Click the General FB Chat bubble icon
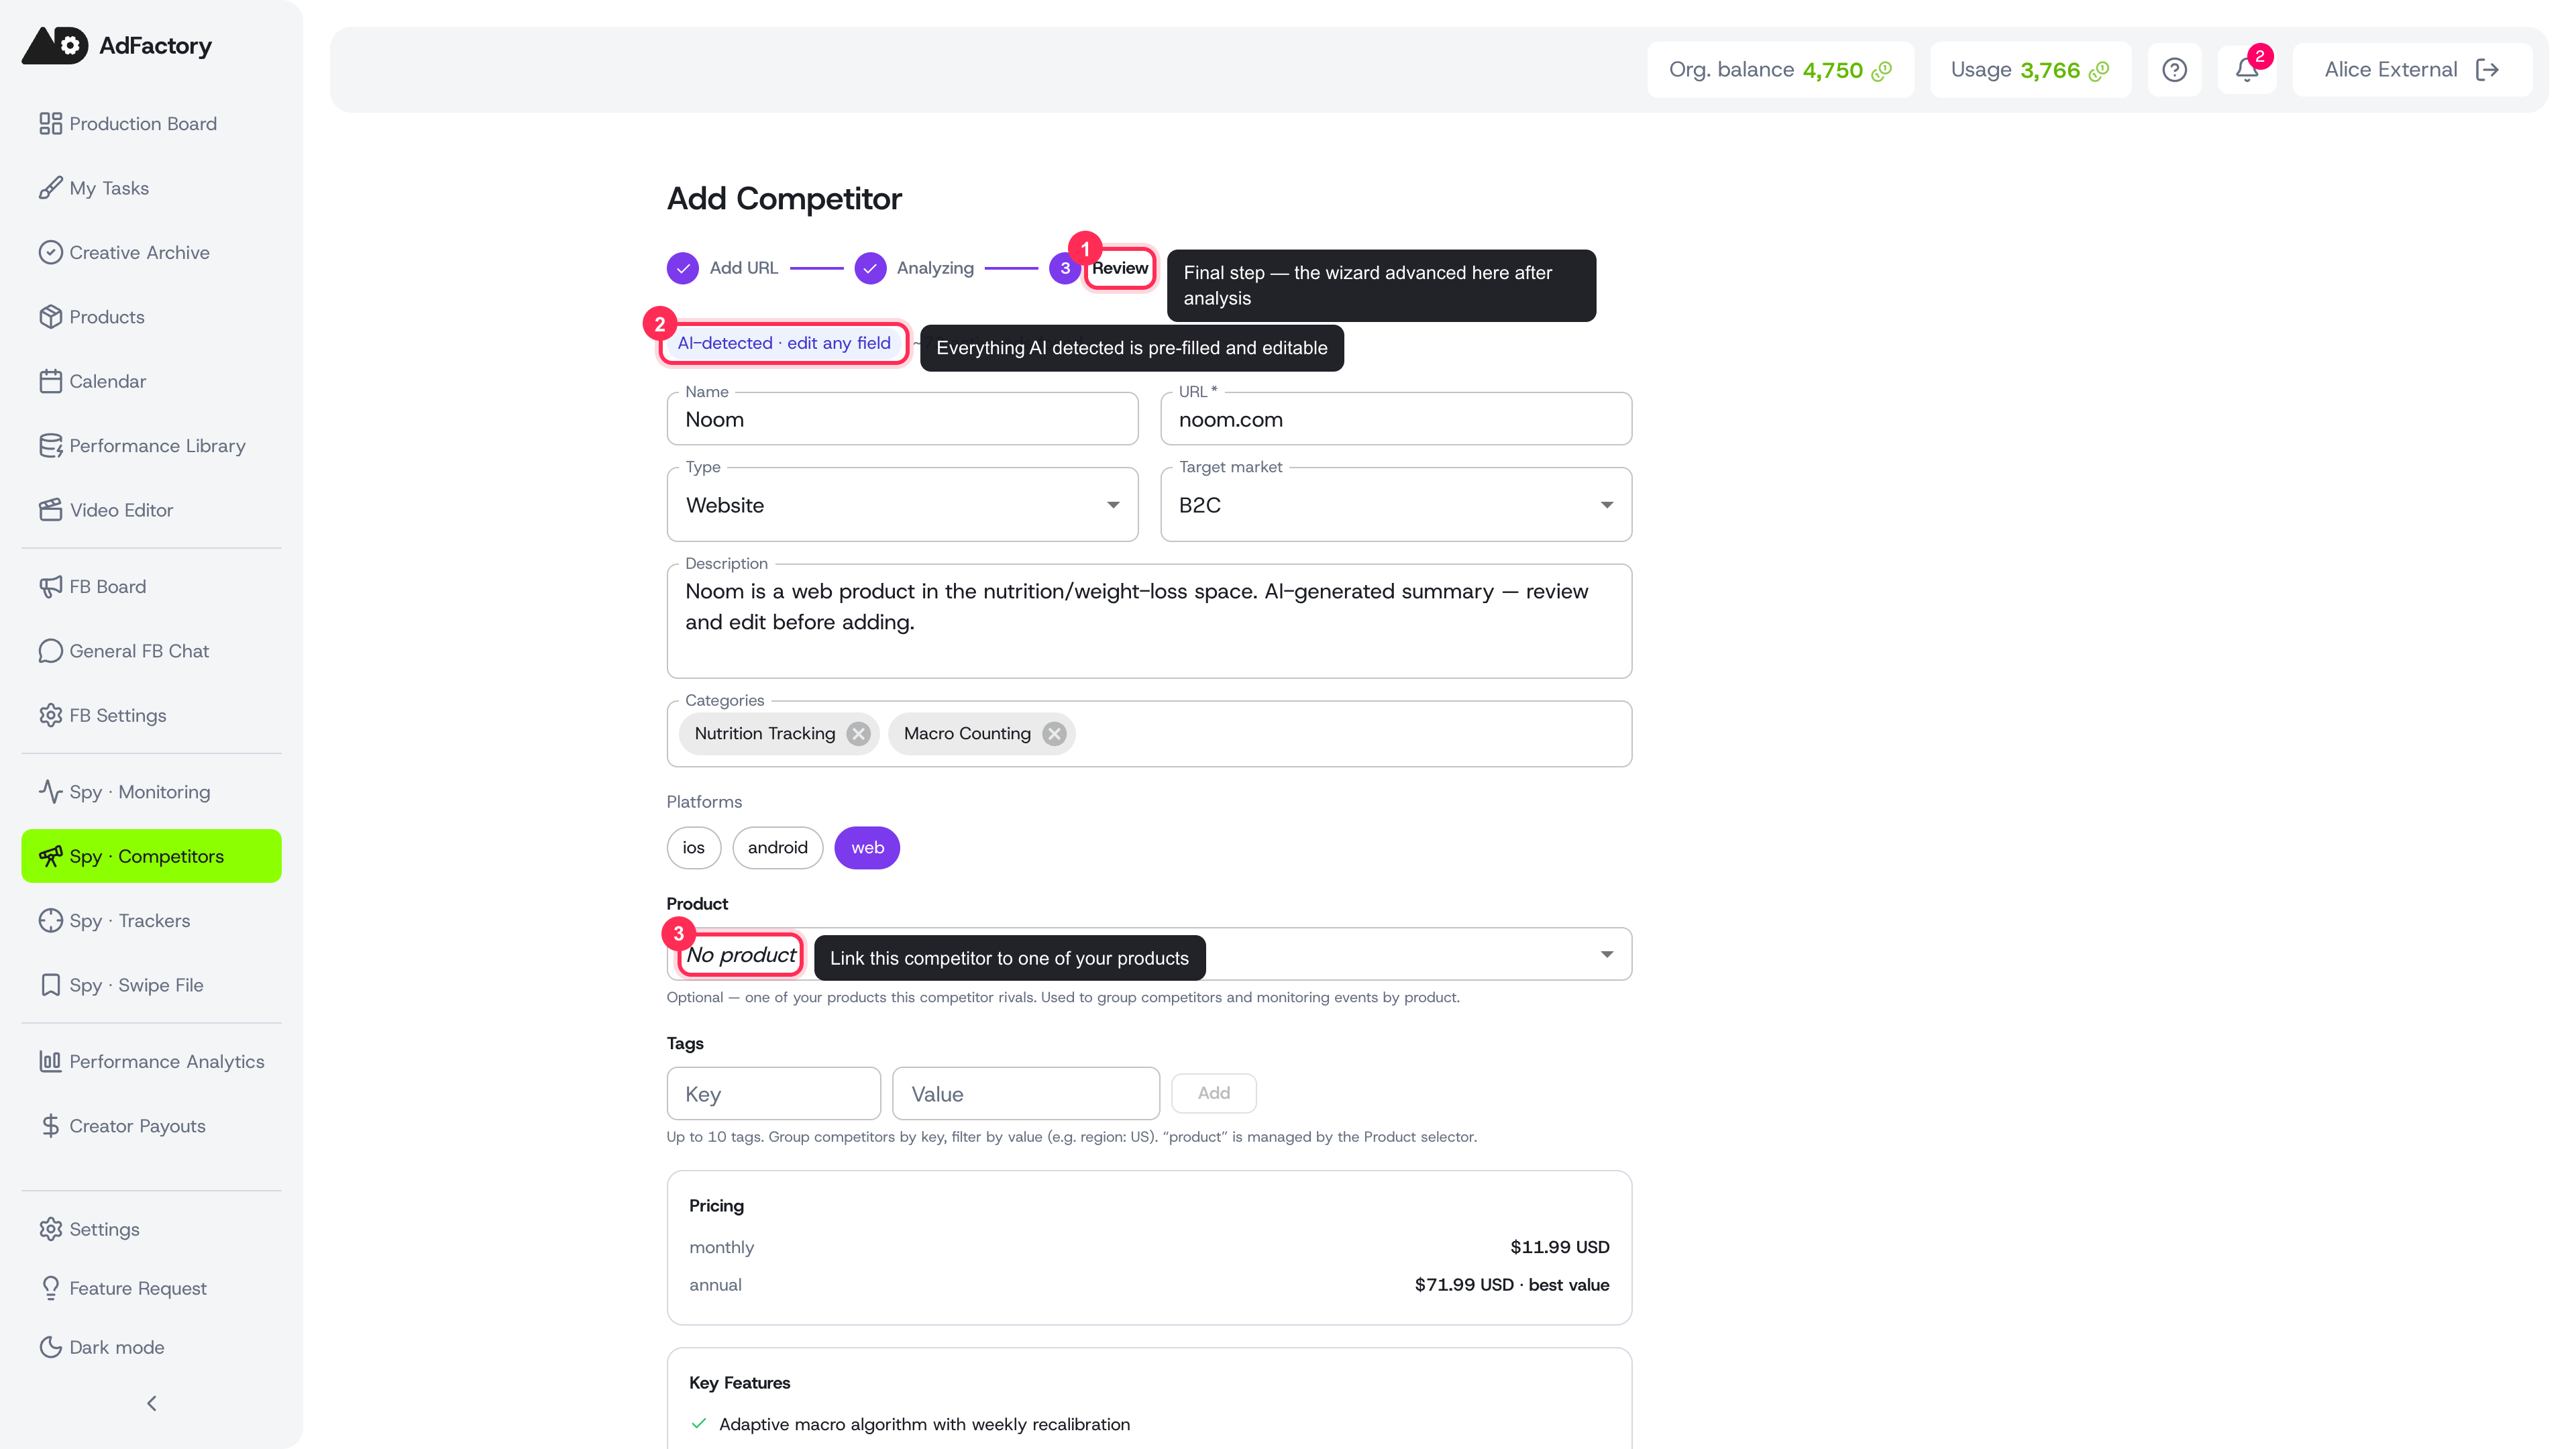The image size is (2576, 1449). (x=50, y=651)
